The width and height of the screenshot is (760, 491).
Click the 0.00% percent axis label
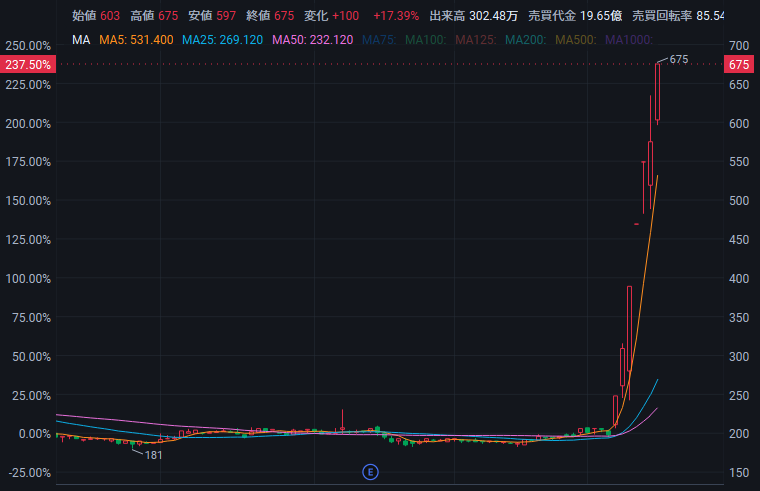coord(35,434)
